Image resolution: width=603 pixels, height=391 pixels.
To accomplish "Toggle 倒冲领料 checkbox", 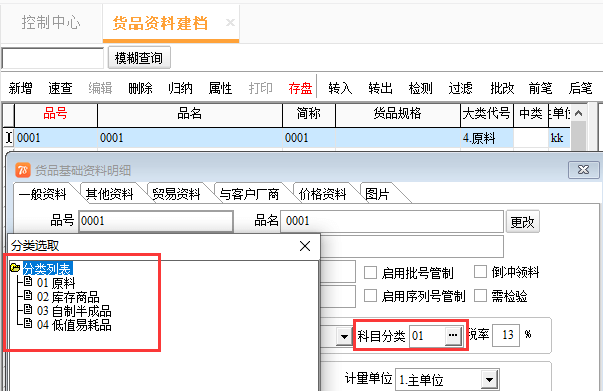I will (480, 272).
